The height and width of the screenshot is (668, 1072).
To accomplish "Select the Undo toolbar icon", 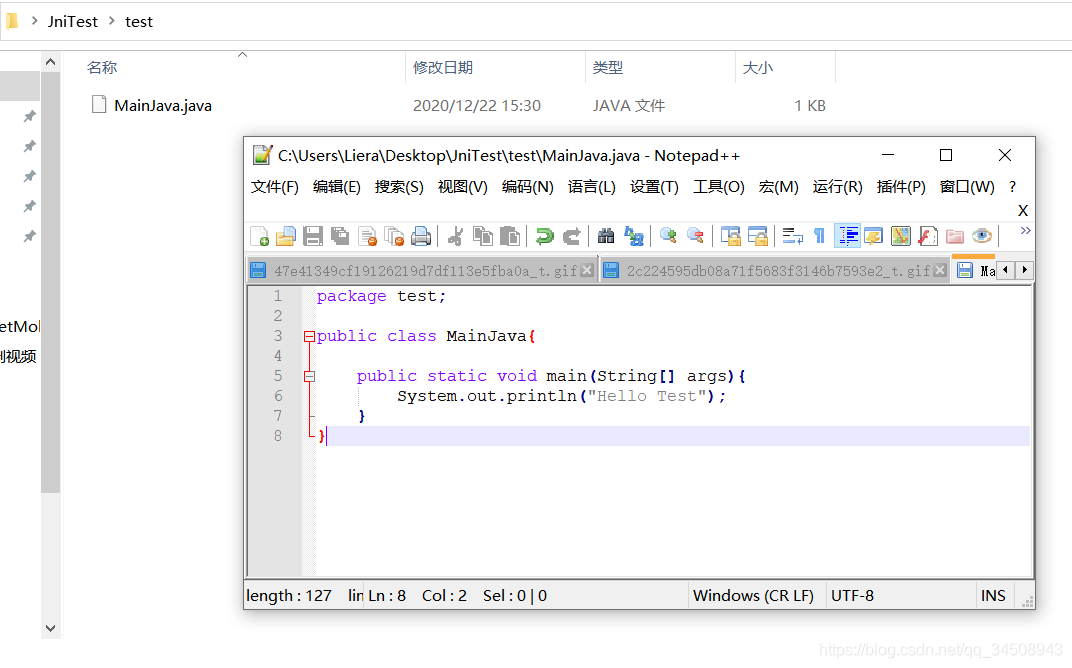I will pyautogui.click(x=543, y=235).
